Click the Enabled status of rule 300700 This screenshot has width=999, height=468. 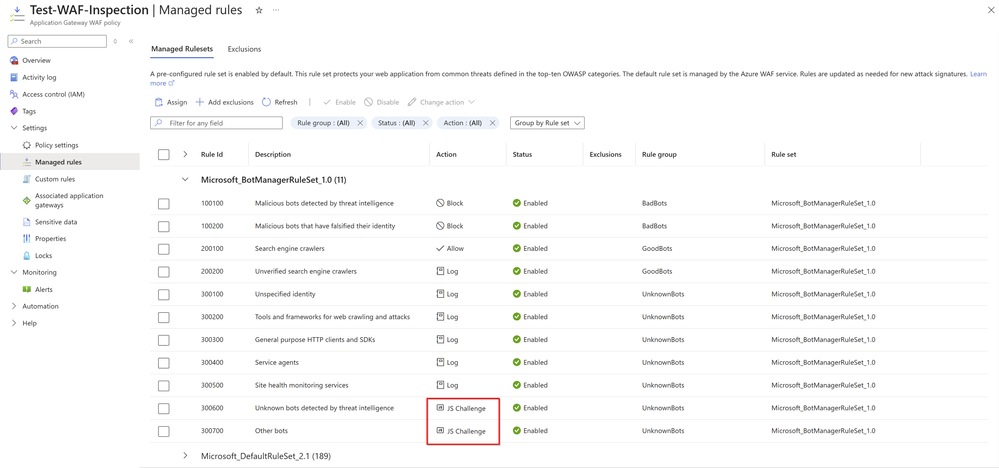(530, 431)
